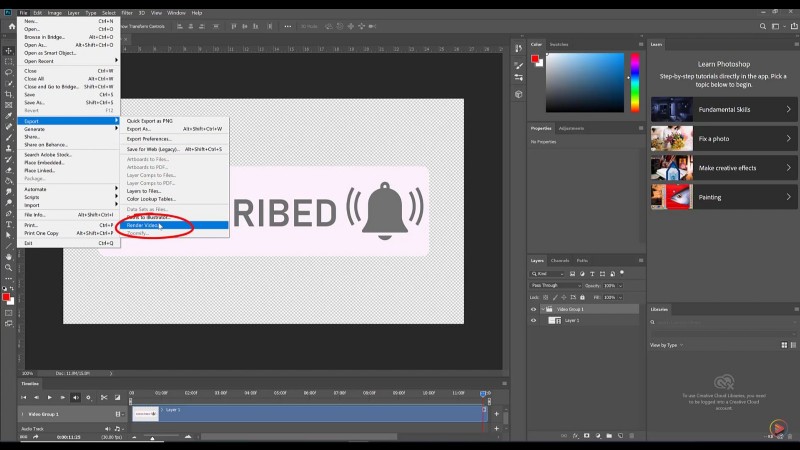Click the Home icon in options bar

[x=12, y=27]
